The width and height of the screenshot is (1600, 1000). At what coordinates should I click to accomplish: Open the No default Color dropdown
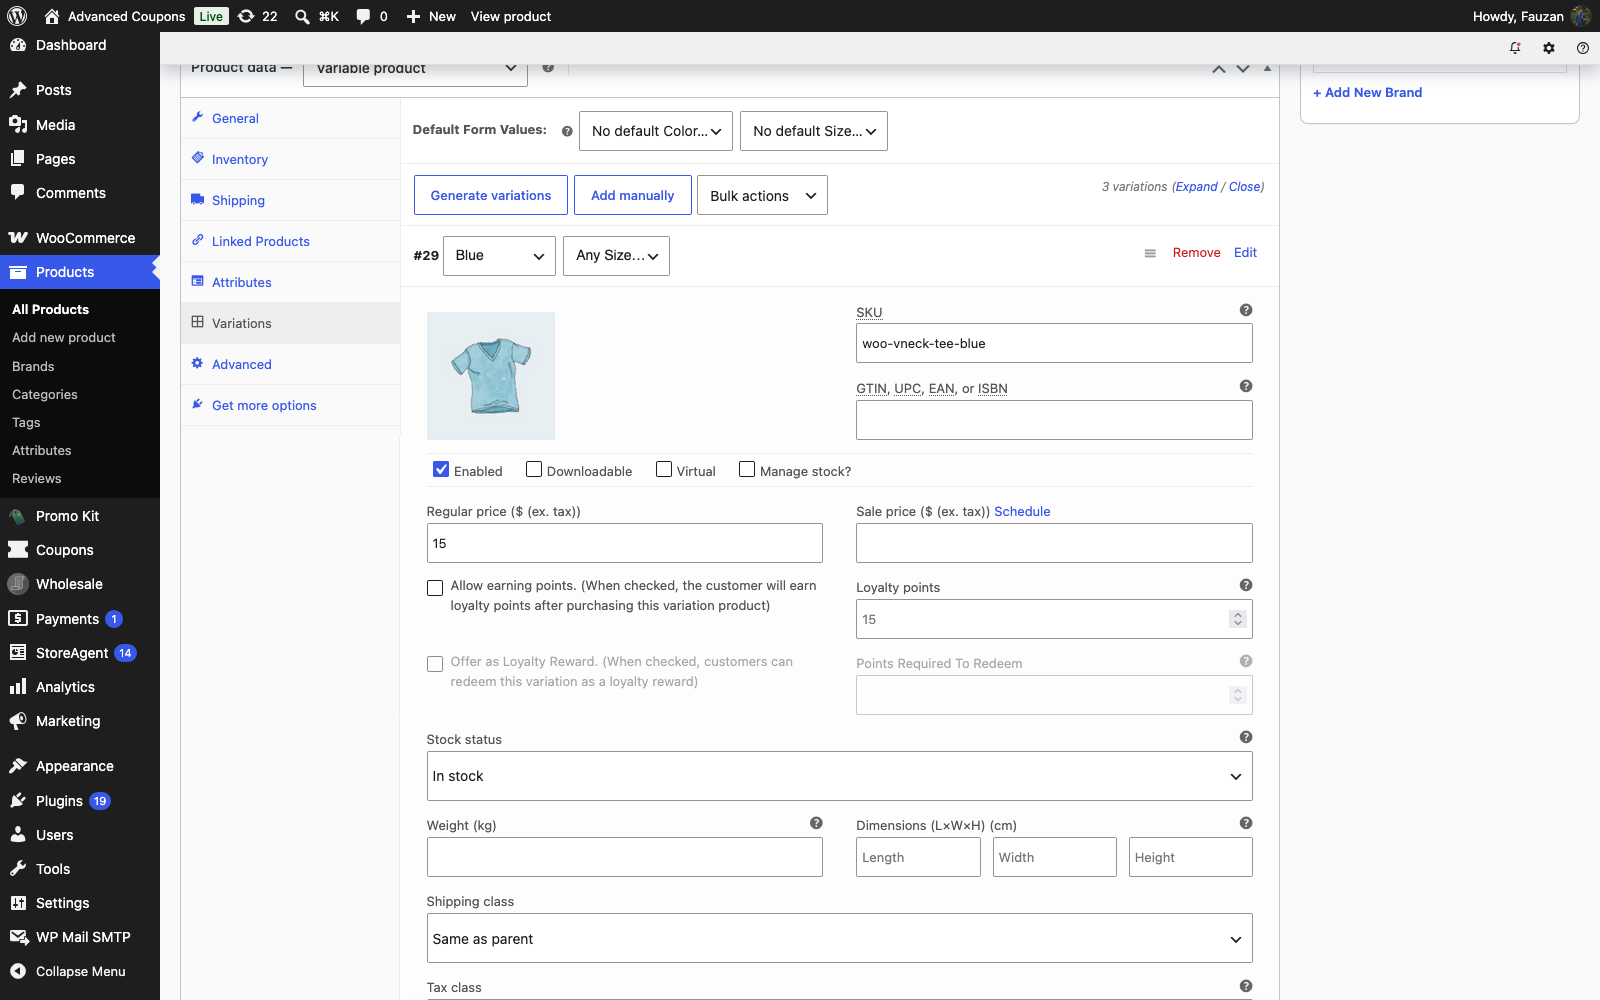tap(656, 131)
